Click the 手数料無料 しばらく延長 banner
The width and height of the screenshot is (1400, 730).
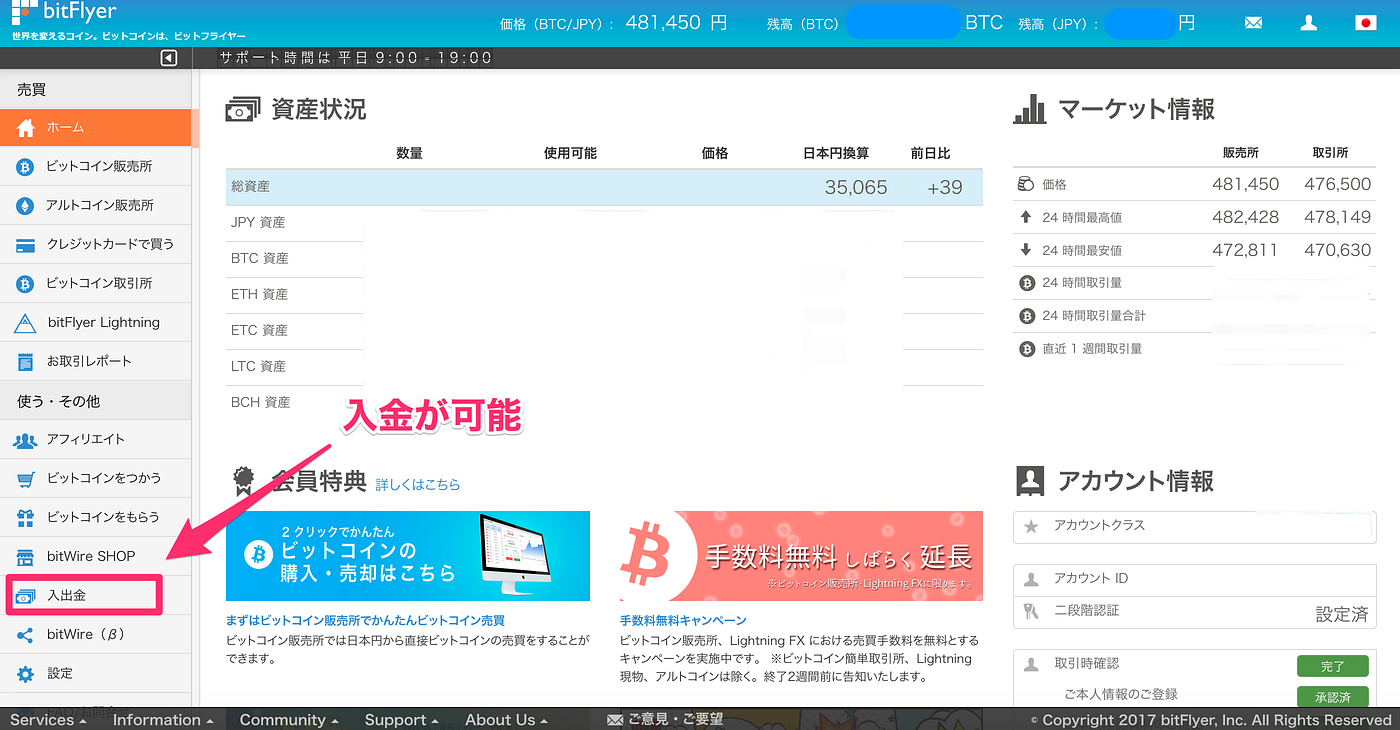pyautogui.click(x=801, y=556)
